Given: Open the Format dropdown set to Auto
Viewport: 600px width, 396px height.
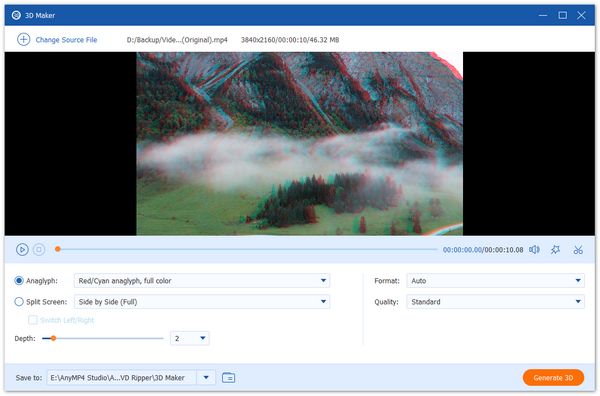Looking at the screenshot, I should pos(496,281).
